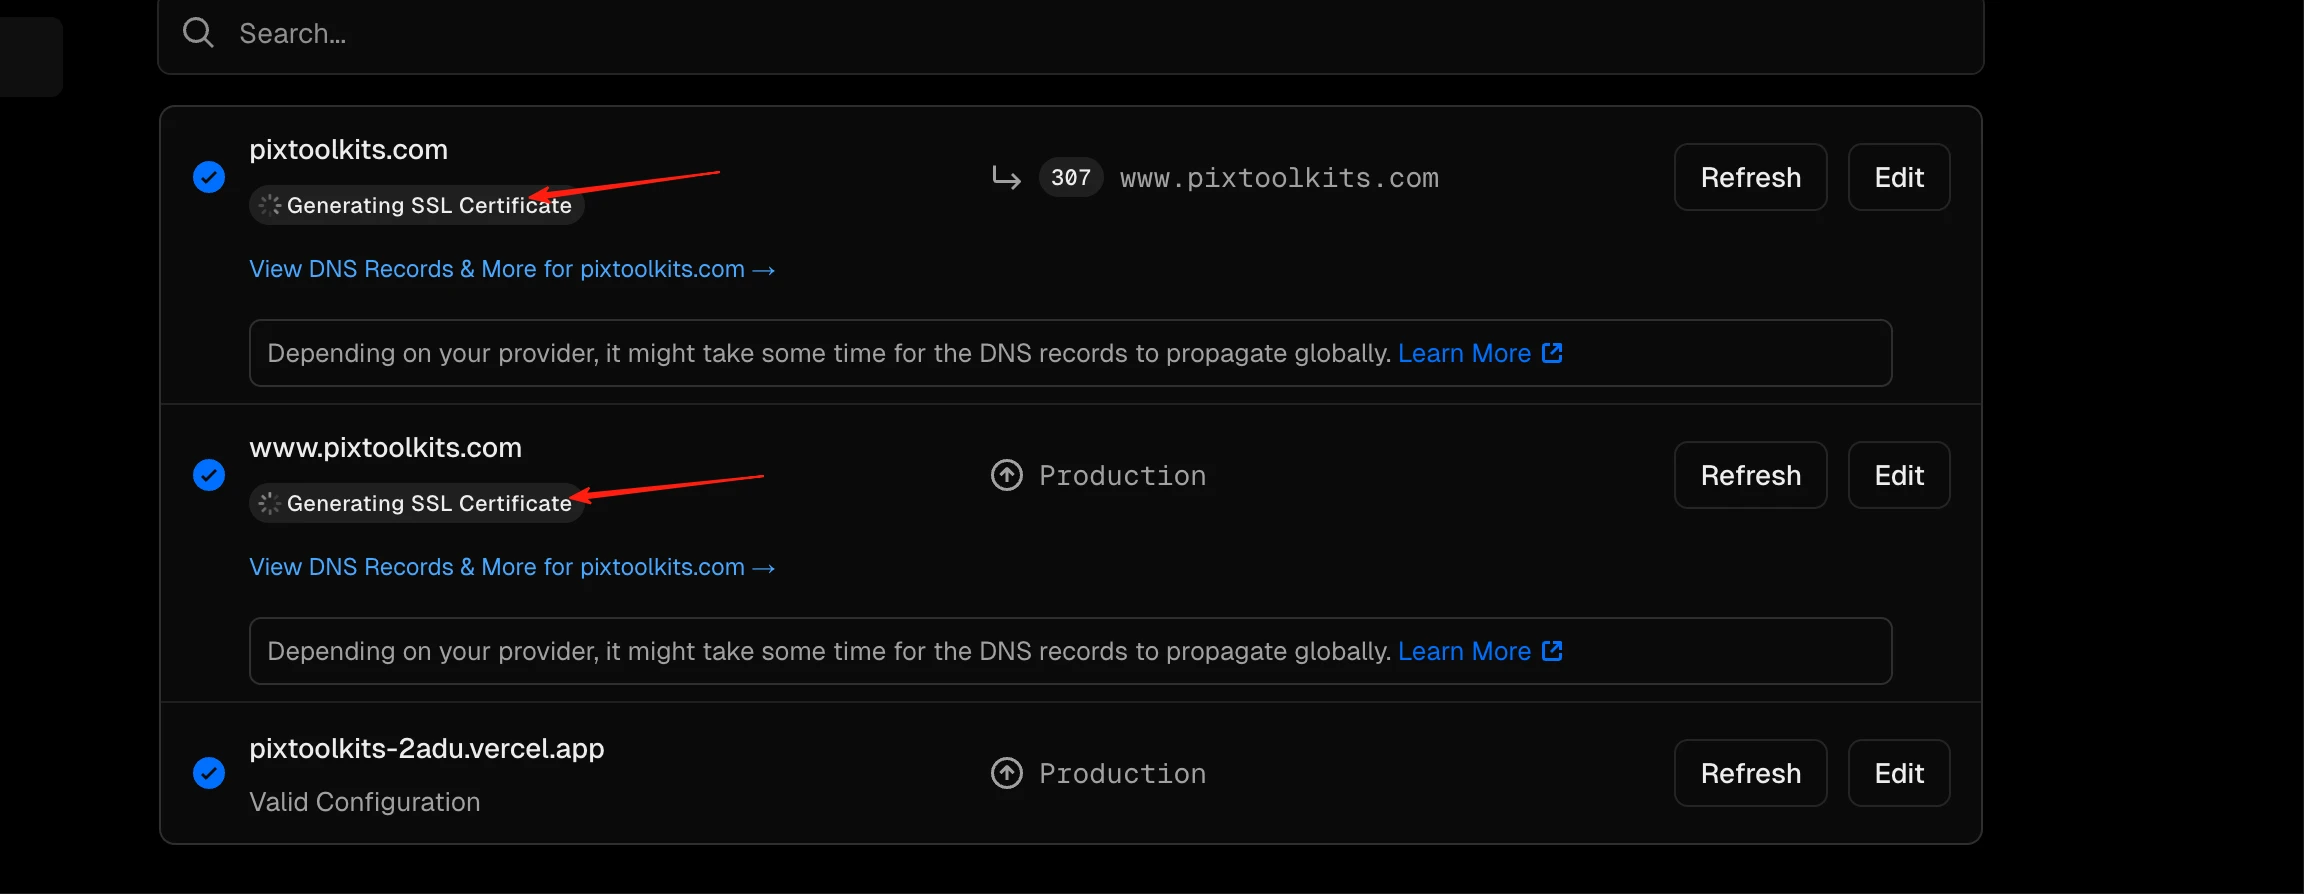Click the Valid Configuration status text
Screen dimensions: 2304x894
coord(364,802)
